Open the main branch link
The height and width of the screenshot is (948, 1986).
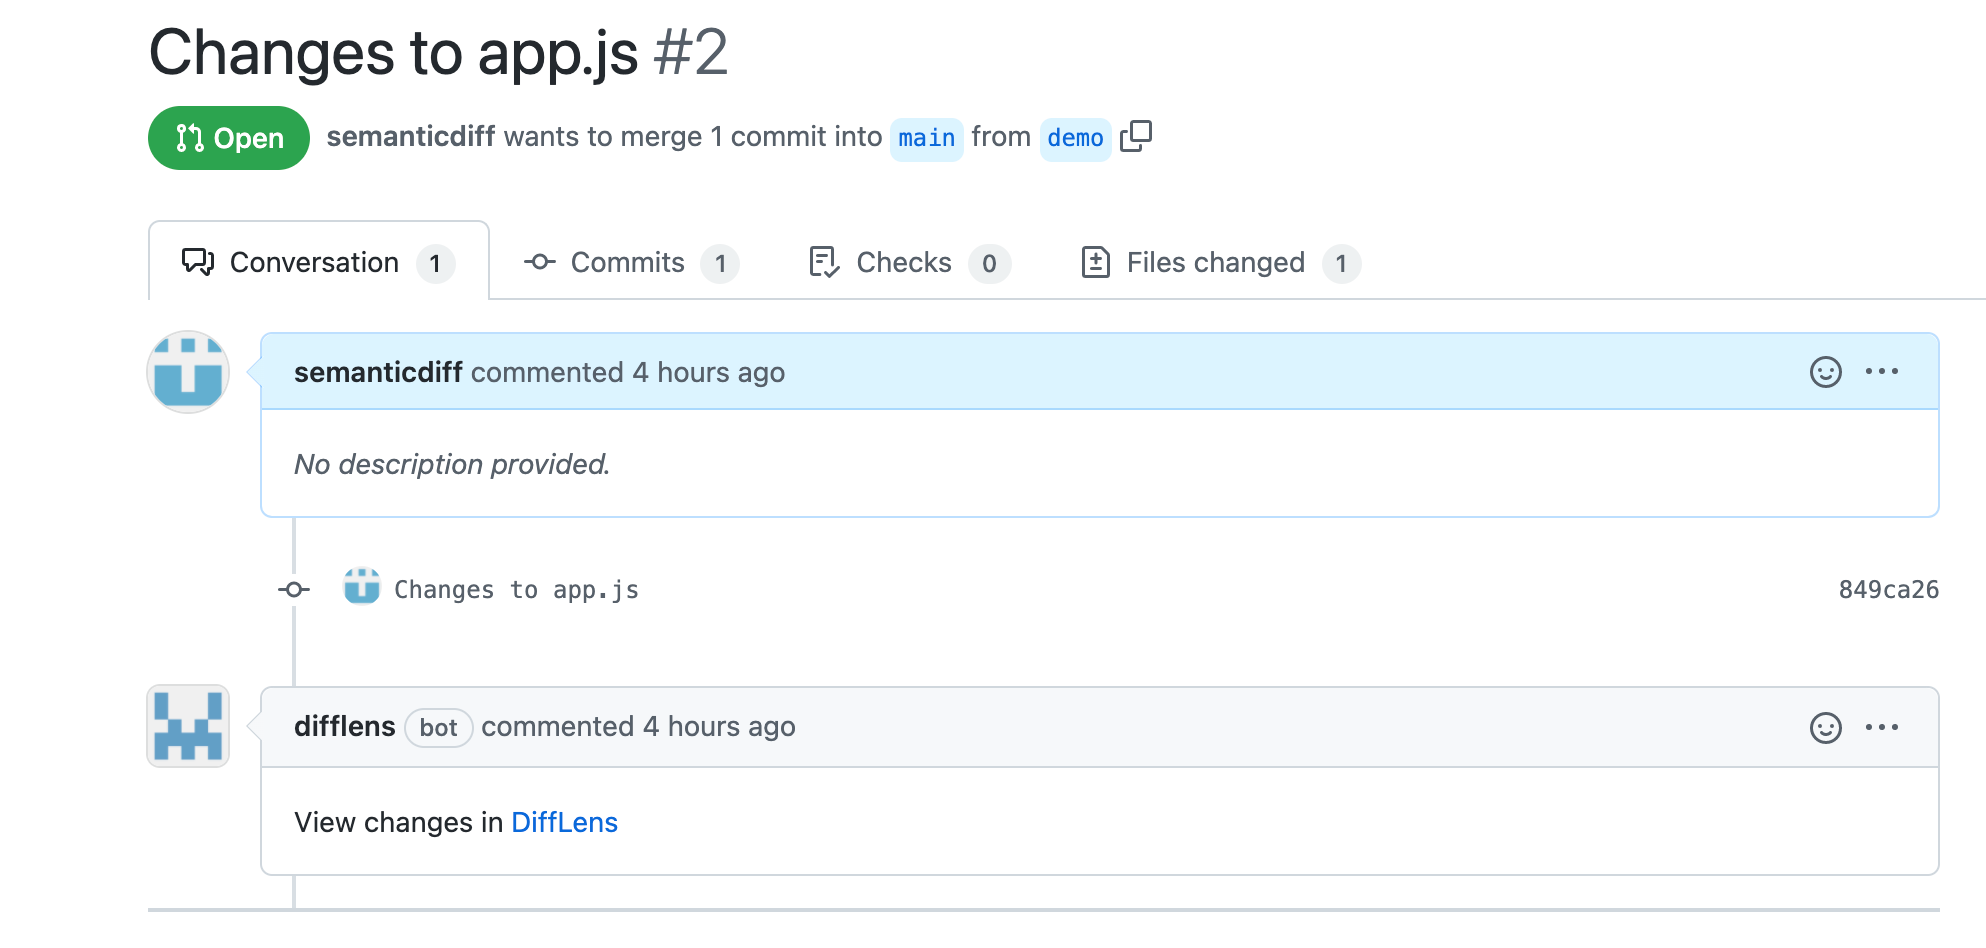point(927,138)
